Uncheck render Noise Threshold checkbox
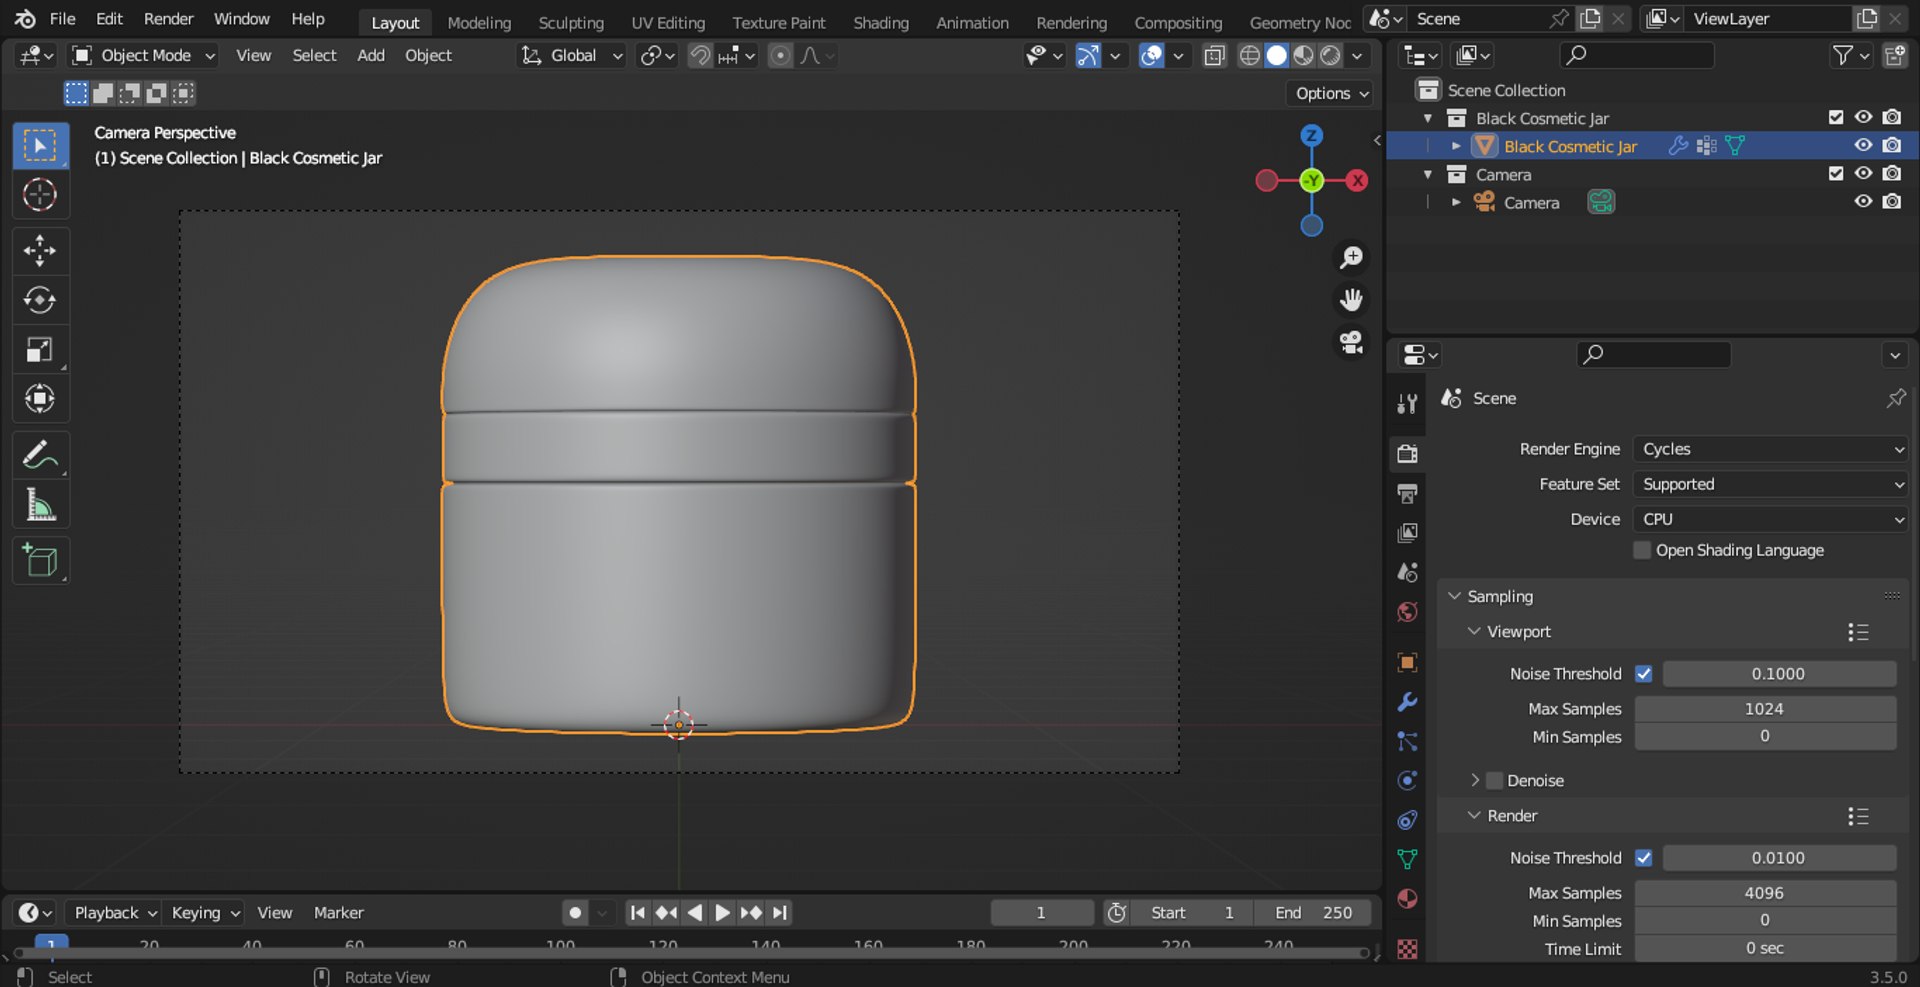1920x987 pixels. click(x=1643, y=858)
